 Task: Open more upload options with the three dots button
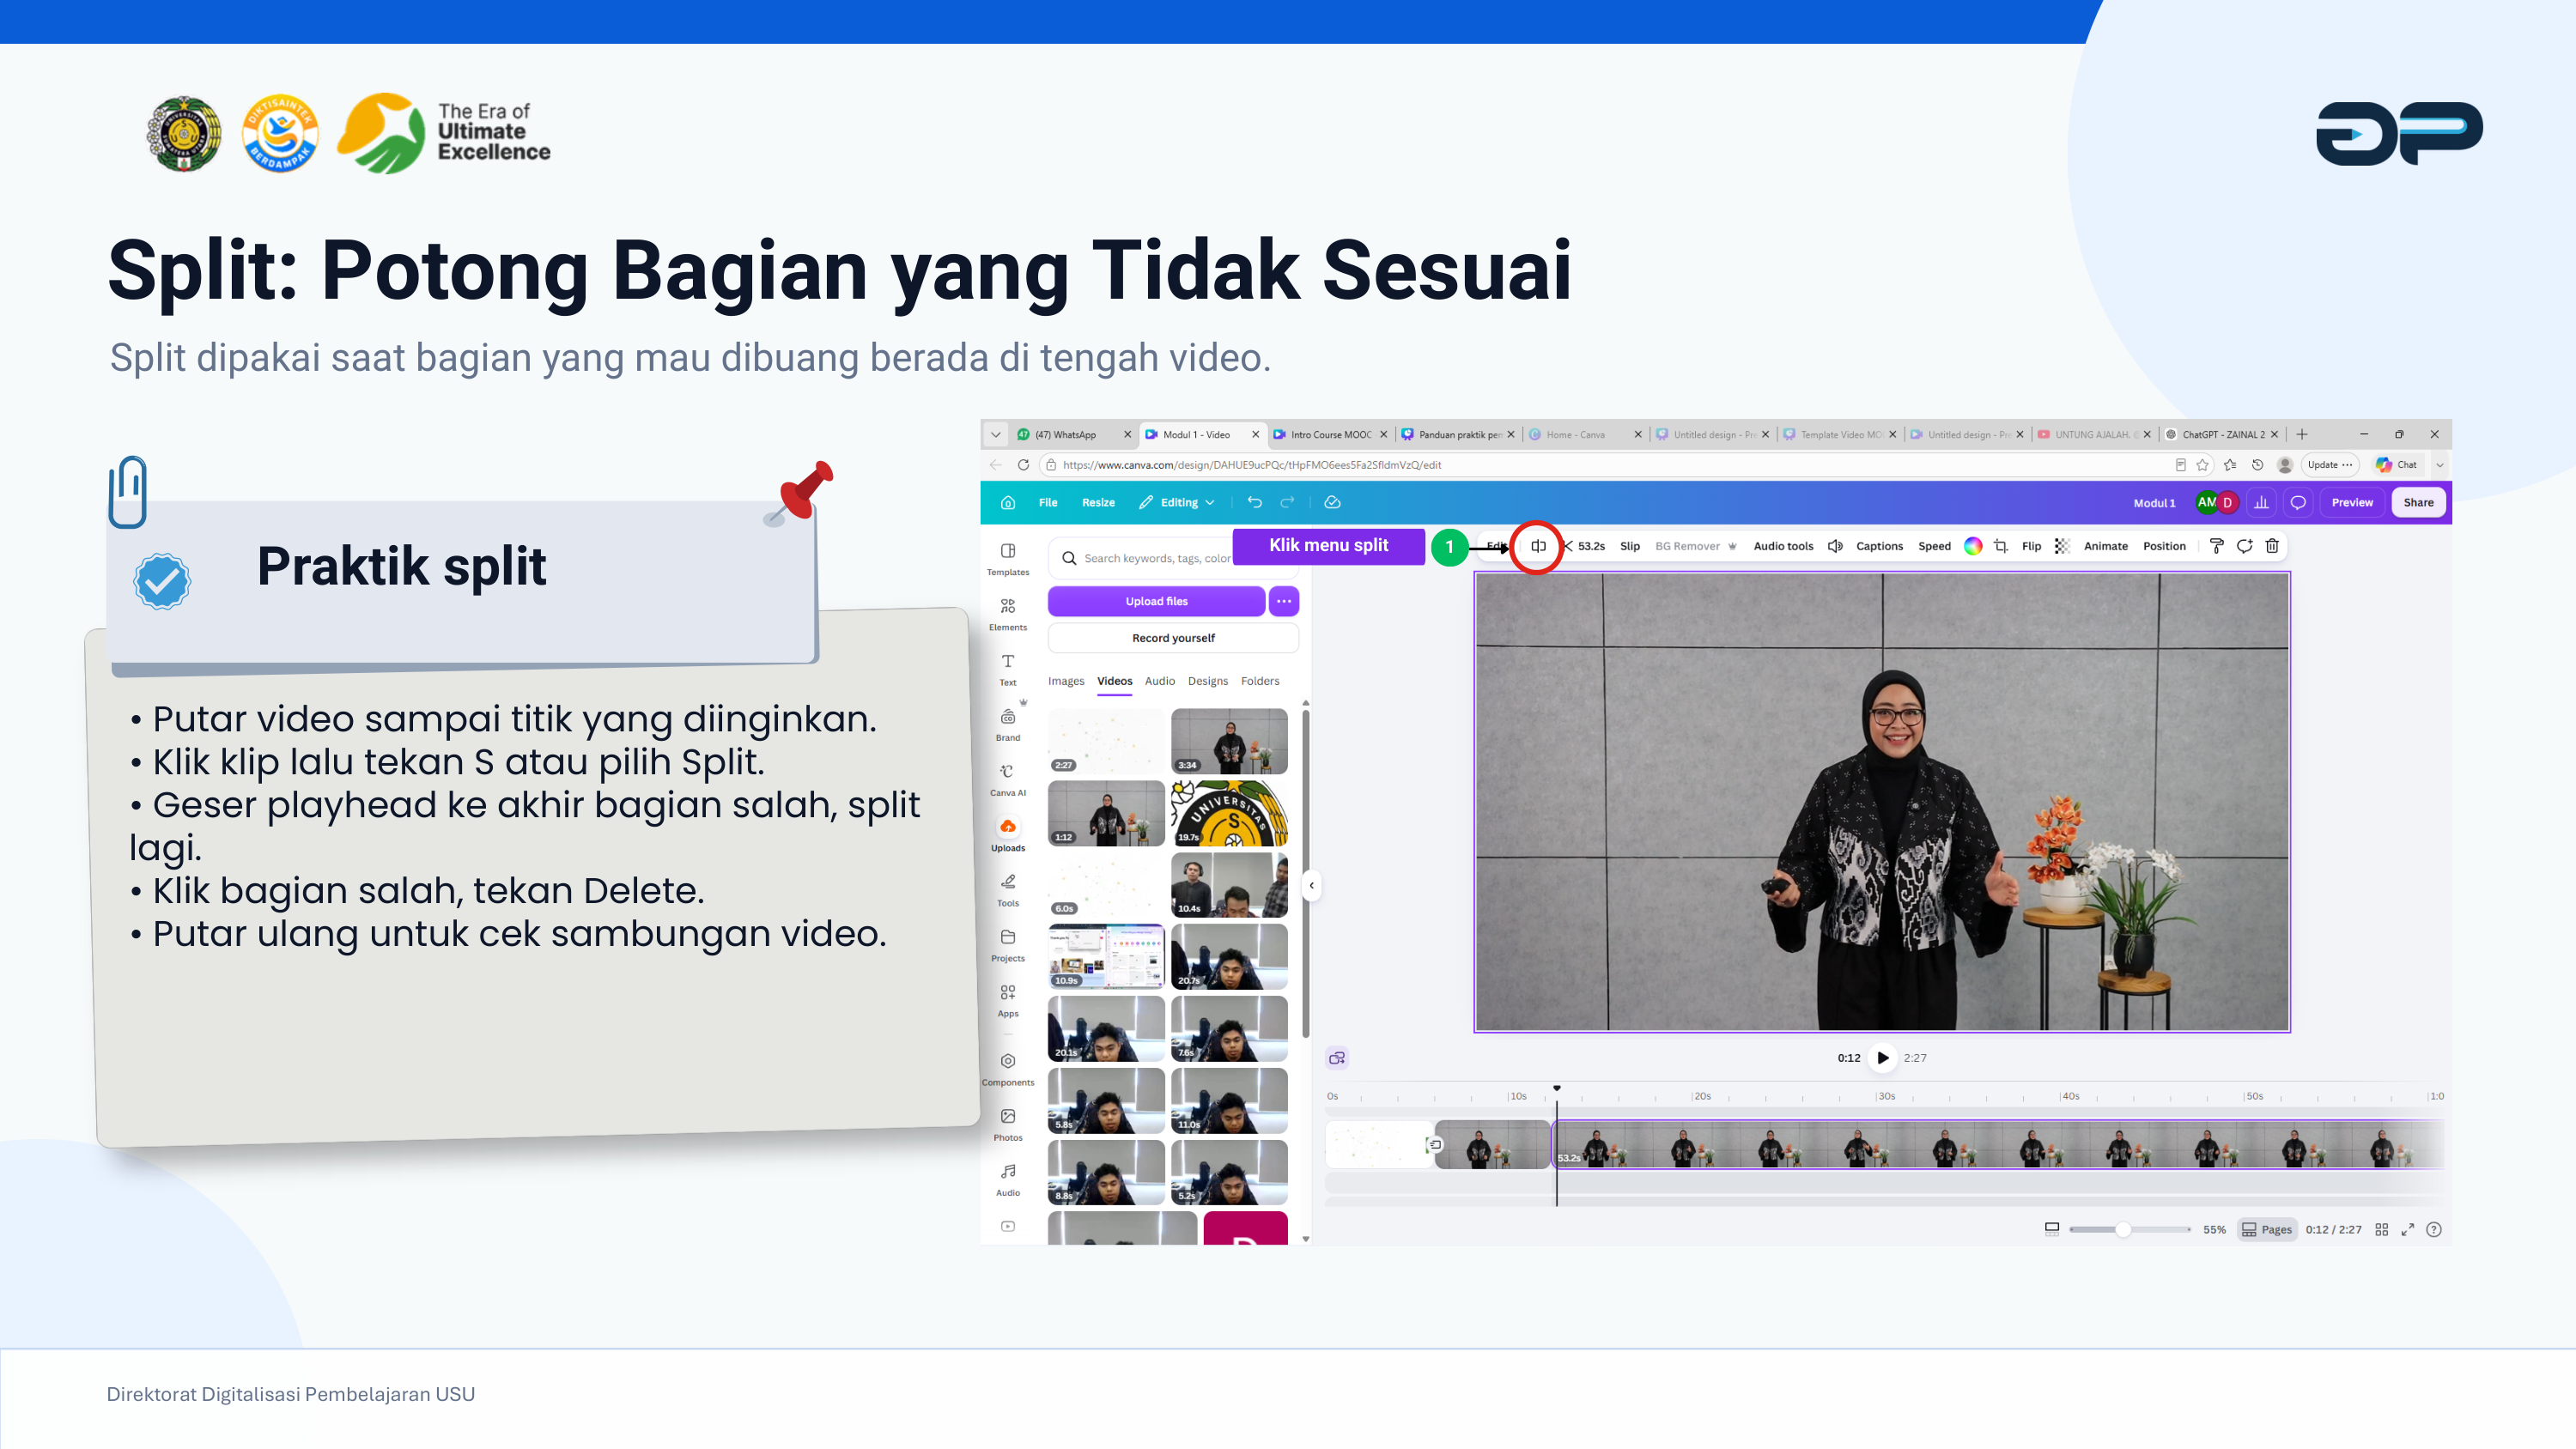pyautogui.click(x=1284, y=601)
